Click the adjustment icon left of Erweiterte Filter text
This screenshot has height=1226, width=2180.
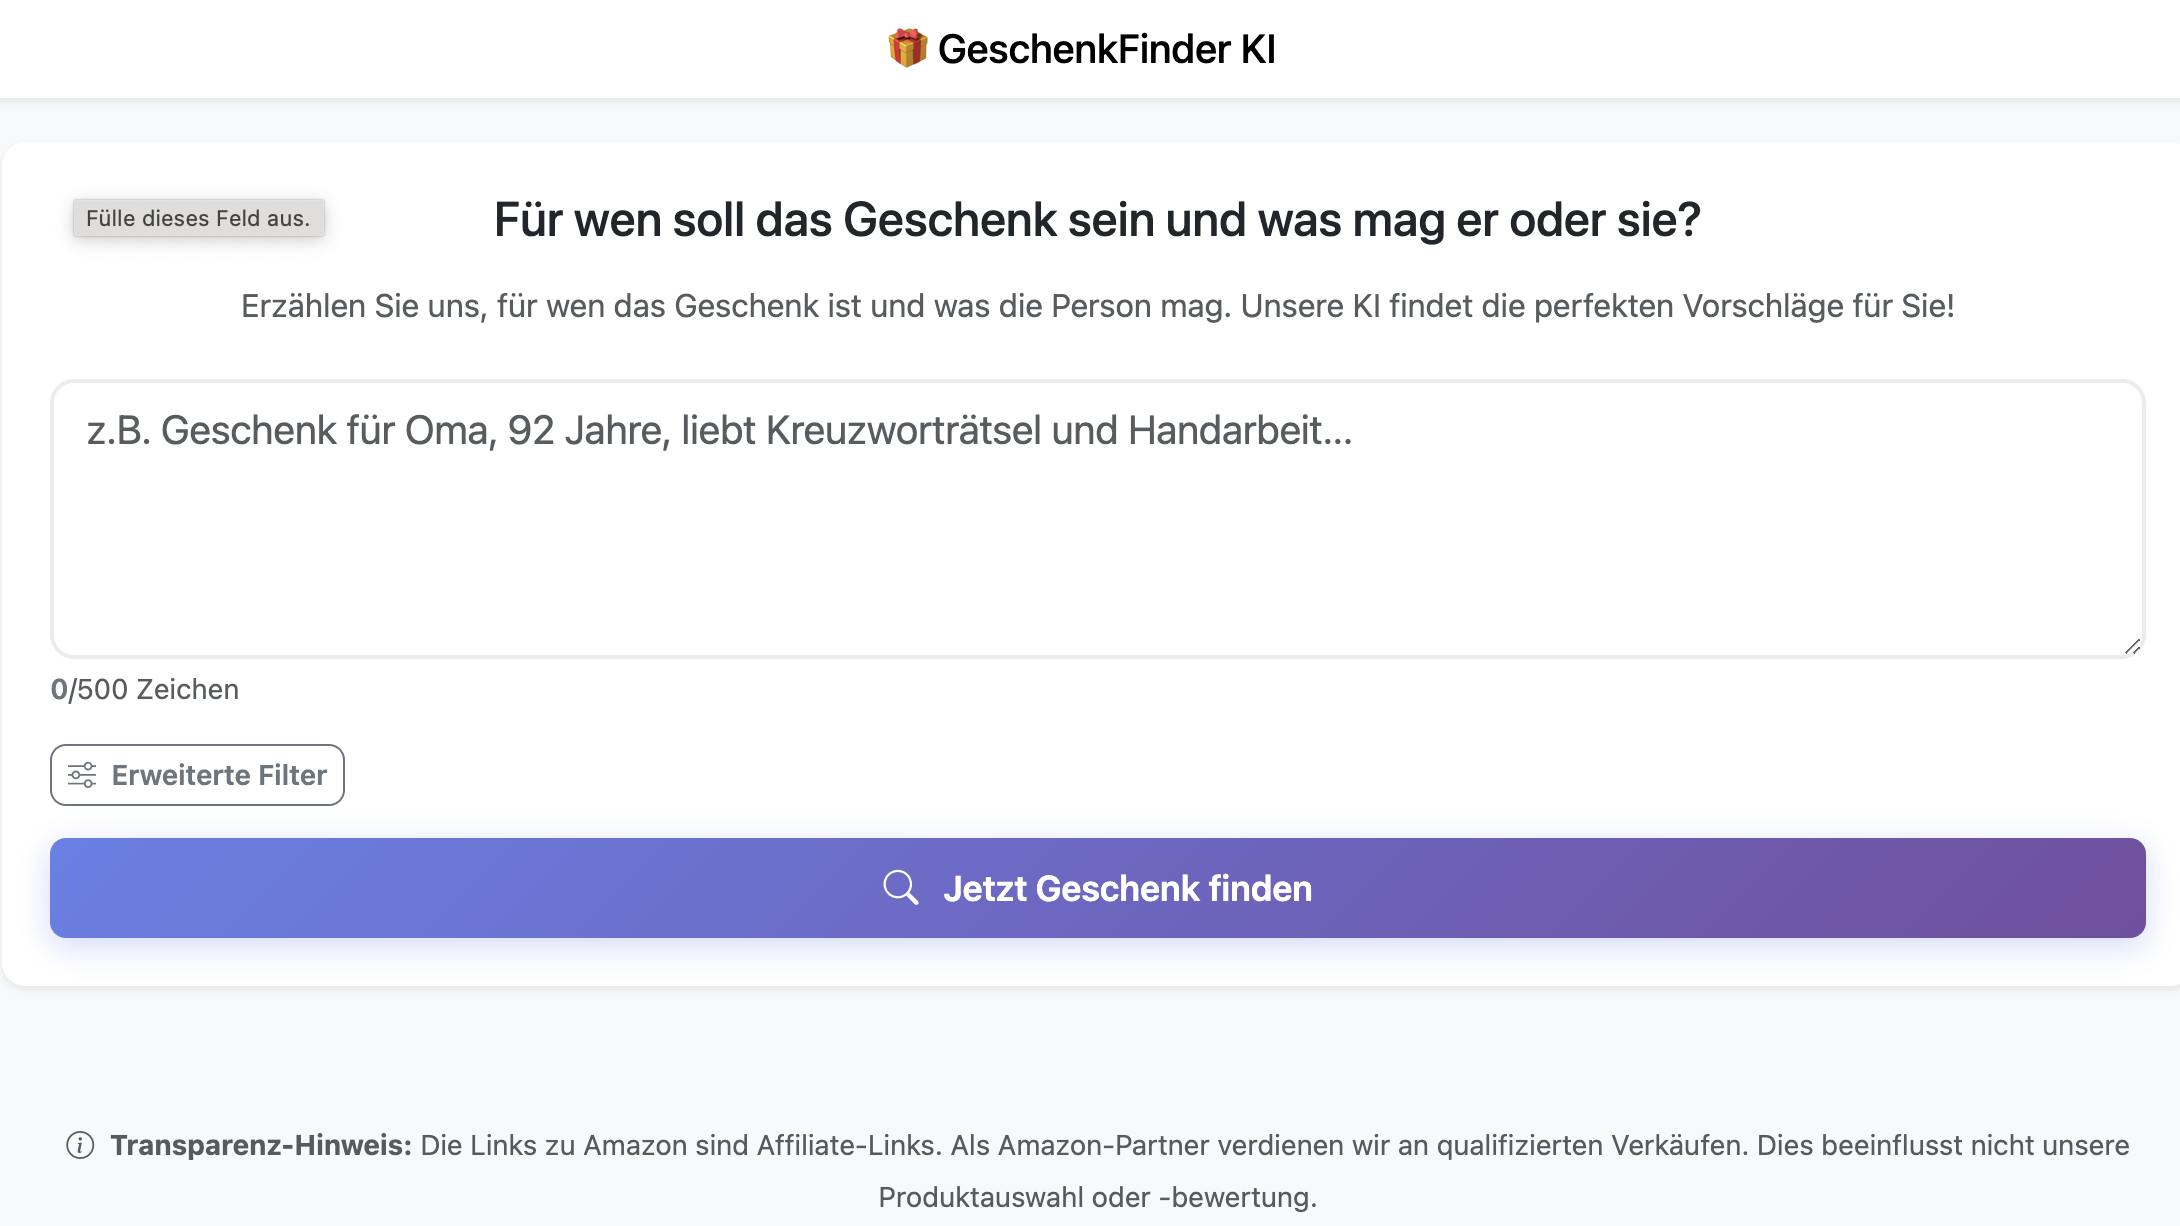[82, 775]
